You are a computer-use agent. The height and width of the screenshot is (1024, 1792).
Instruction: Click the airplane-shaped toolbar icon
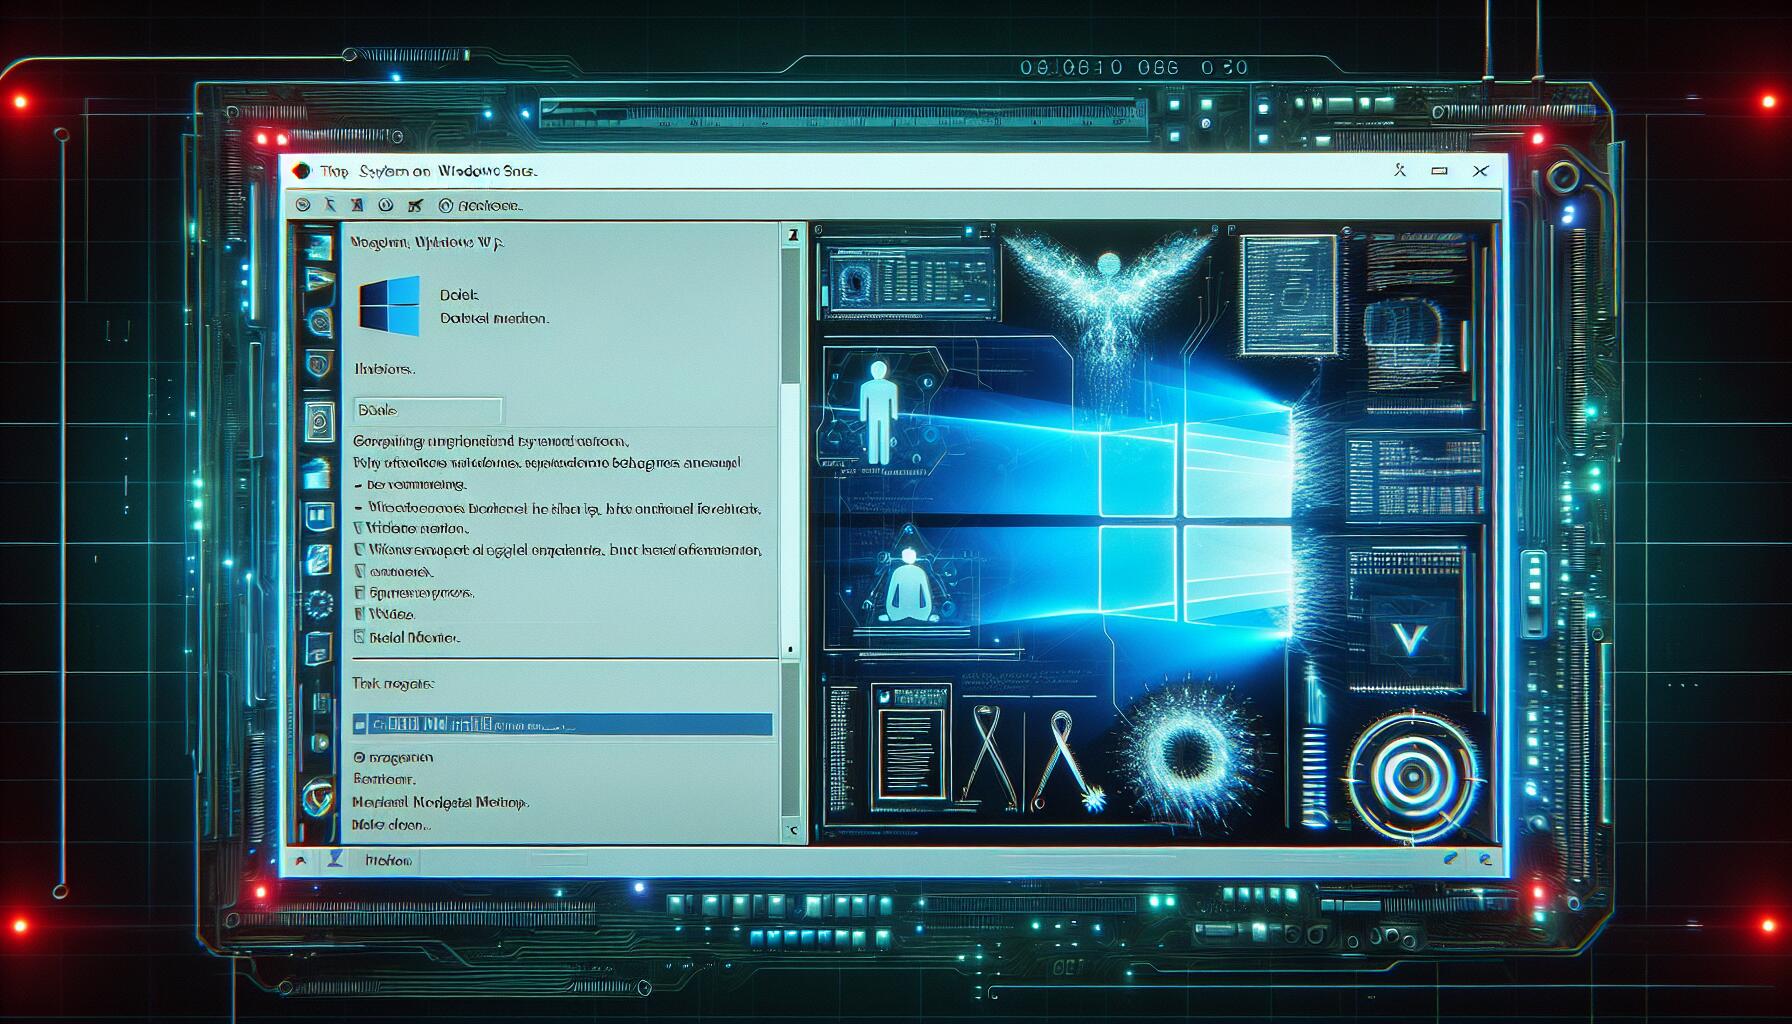point(414,205)
